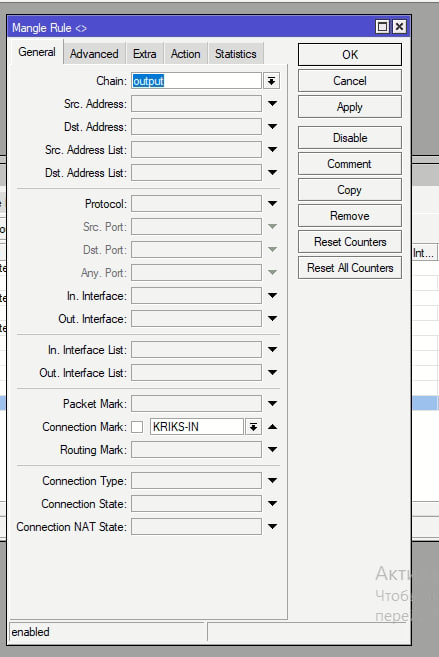
Task: Apply the mangle rule changes
Action: [x=350, y=106]
